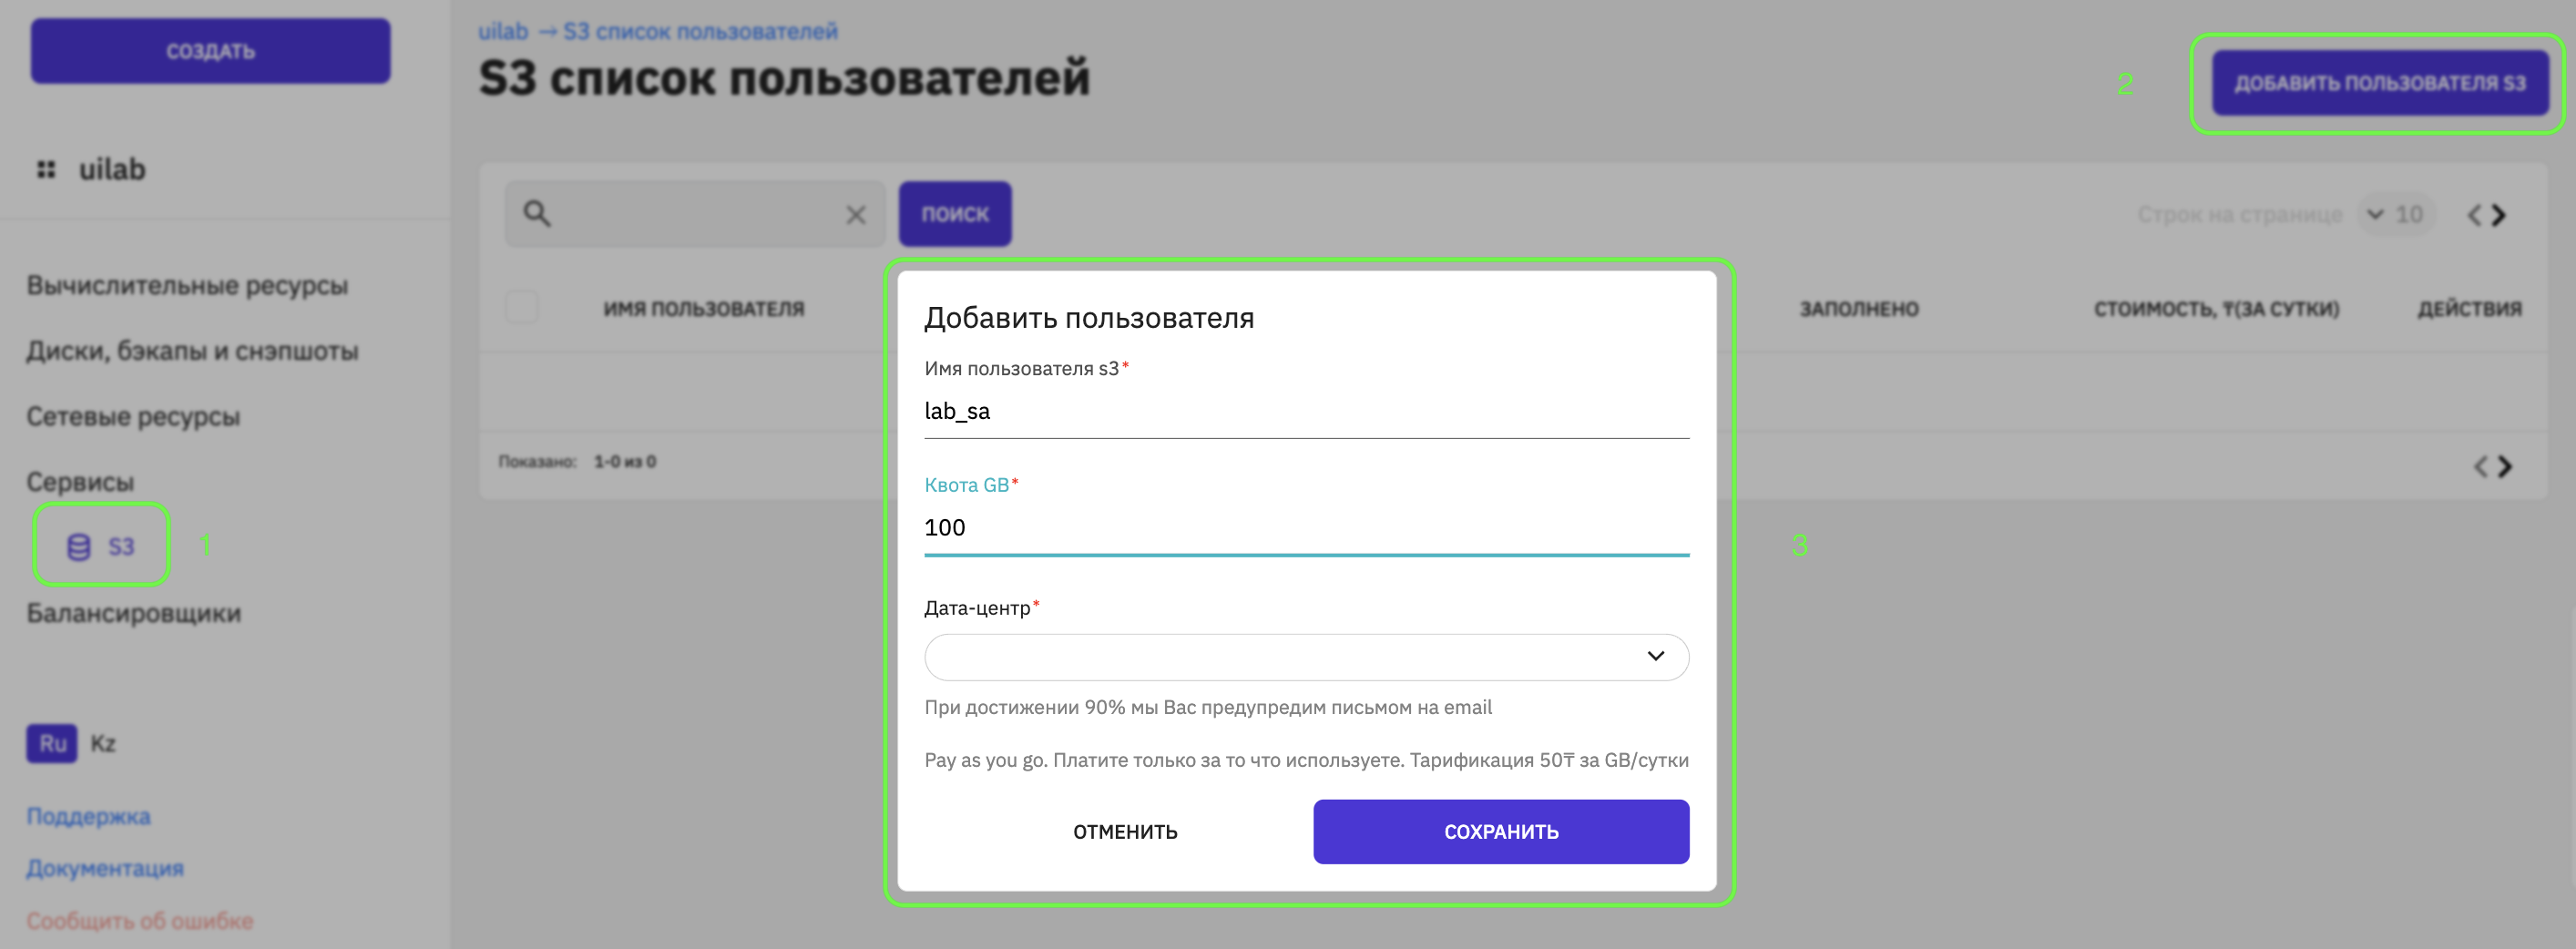The height and width of the screenshot is (949, 2576).
Task: Expand the rows per page selector
Action: click(2396, 214)
